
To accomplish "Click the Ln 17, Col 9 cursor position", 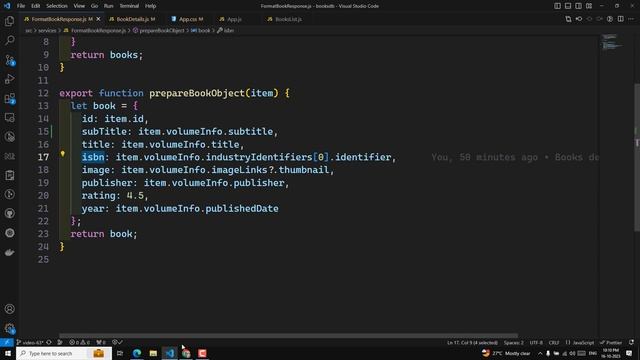I will (472, 342).
